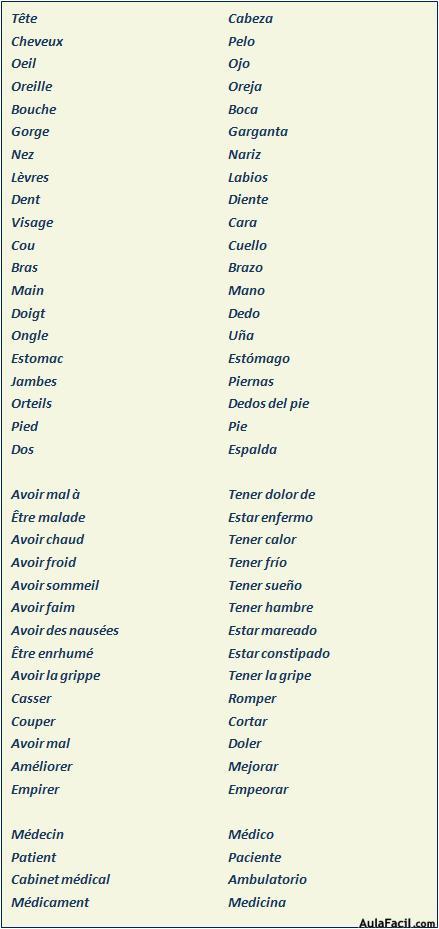Open the AulaFacil.com watermark link

[x=397, y=922]
